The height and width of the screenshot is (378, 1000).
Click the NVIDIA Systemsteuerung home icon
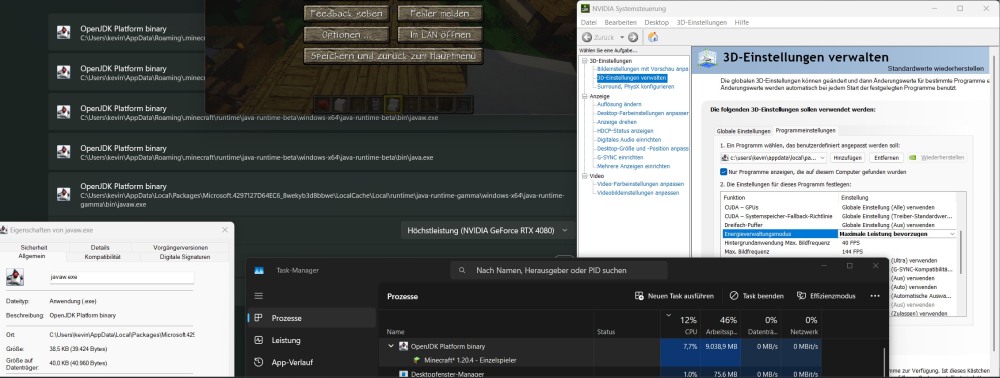pos(652,37)
